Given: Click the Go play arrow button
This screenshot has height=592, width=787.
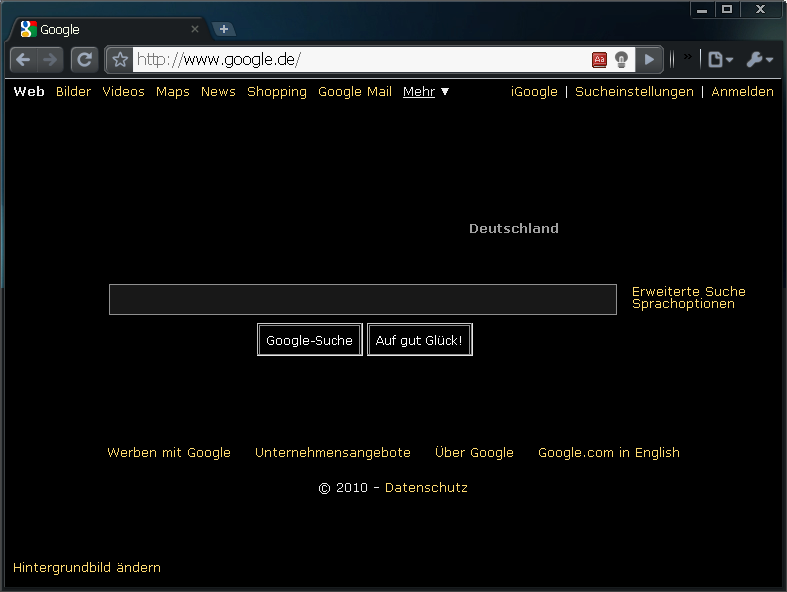Looking at the screenshot, I should tap(649, 60).
